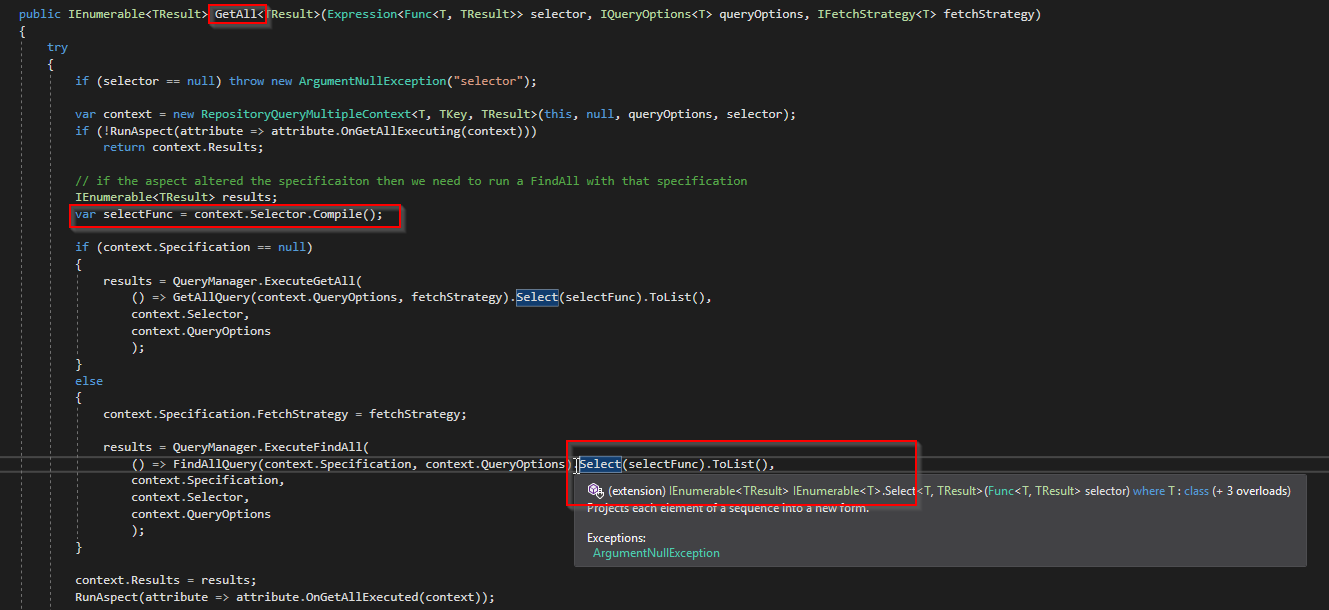The width and height of the screenshot is (1329, 610).
Task: Click the try keyword
Action: tap(58, 47)
